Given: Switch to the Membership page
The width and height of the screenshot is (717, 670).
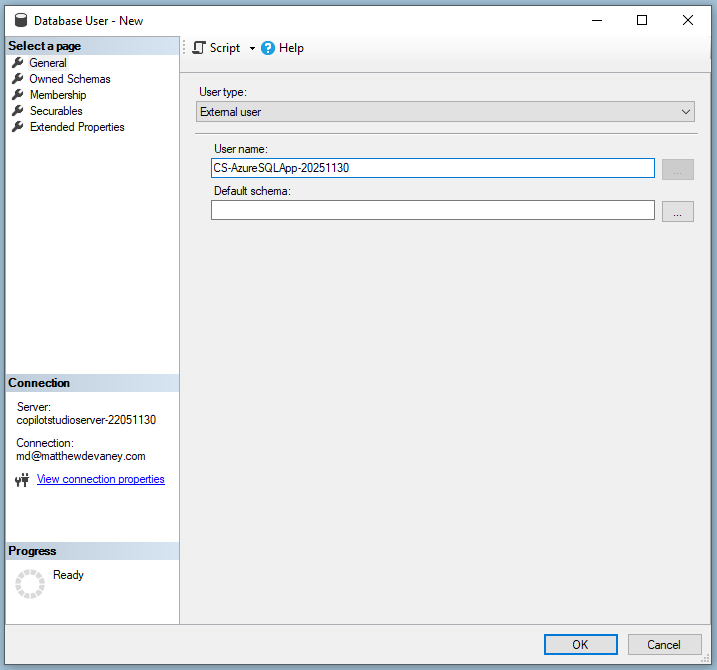Looking at the screenshot, I should (57, 95).
